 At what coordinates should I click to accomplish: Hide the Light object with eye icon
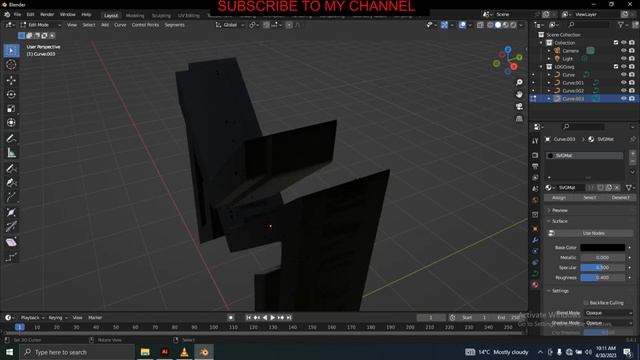tap(623, 58)
